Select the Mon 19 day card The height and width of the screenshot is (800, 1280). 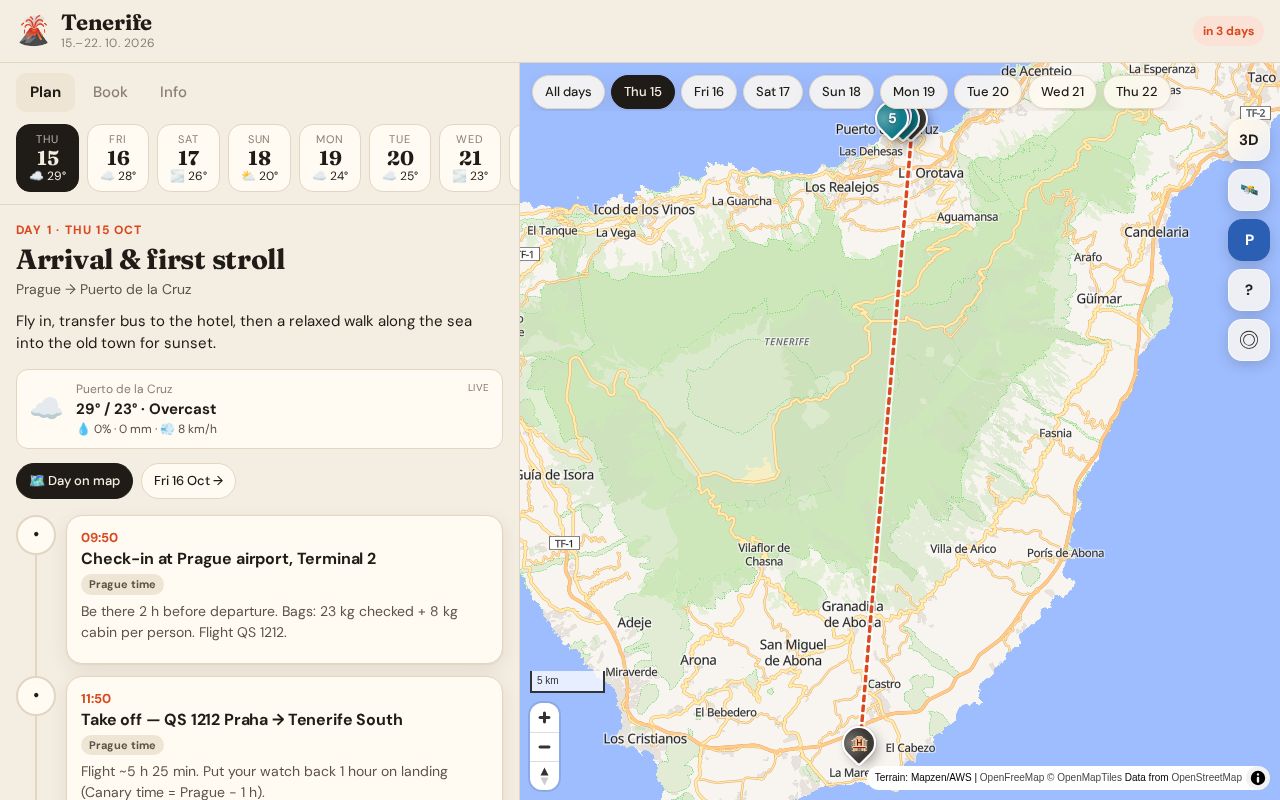pyautogui.click(x=330, y=158)
